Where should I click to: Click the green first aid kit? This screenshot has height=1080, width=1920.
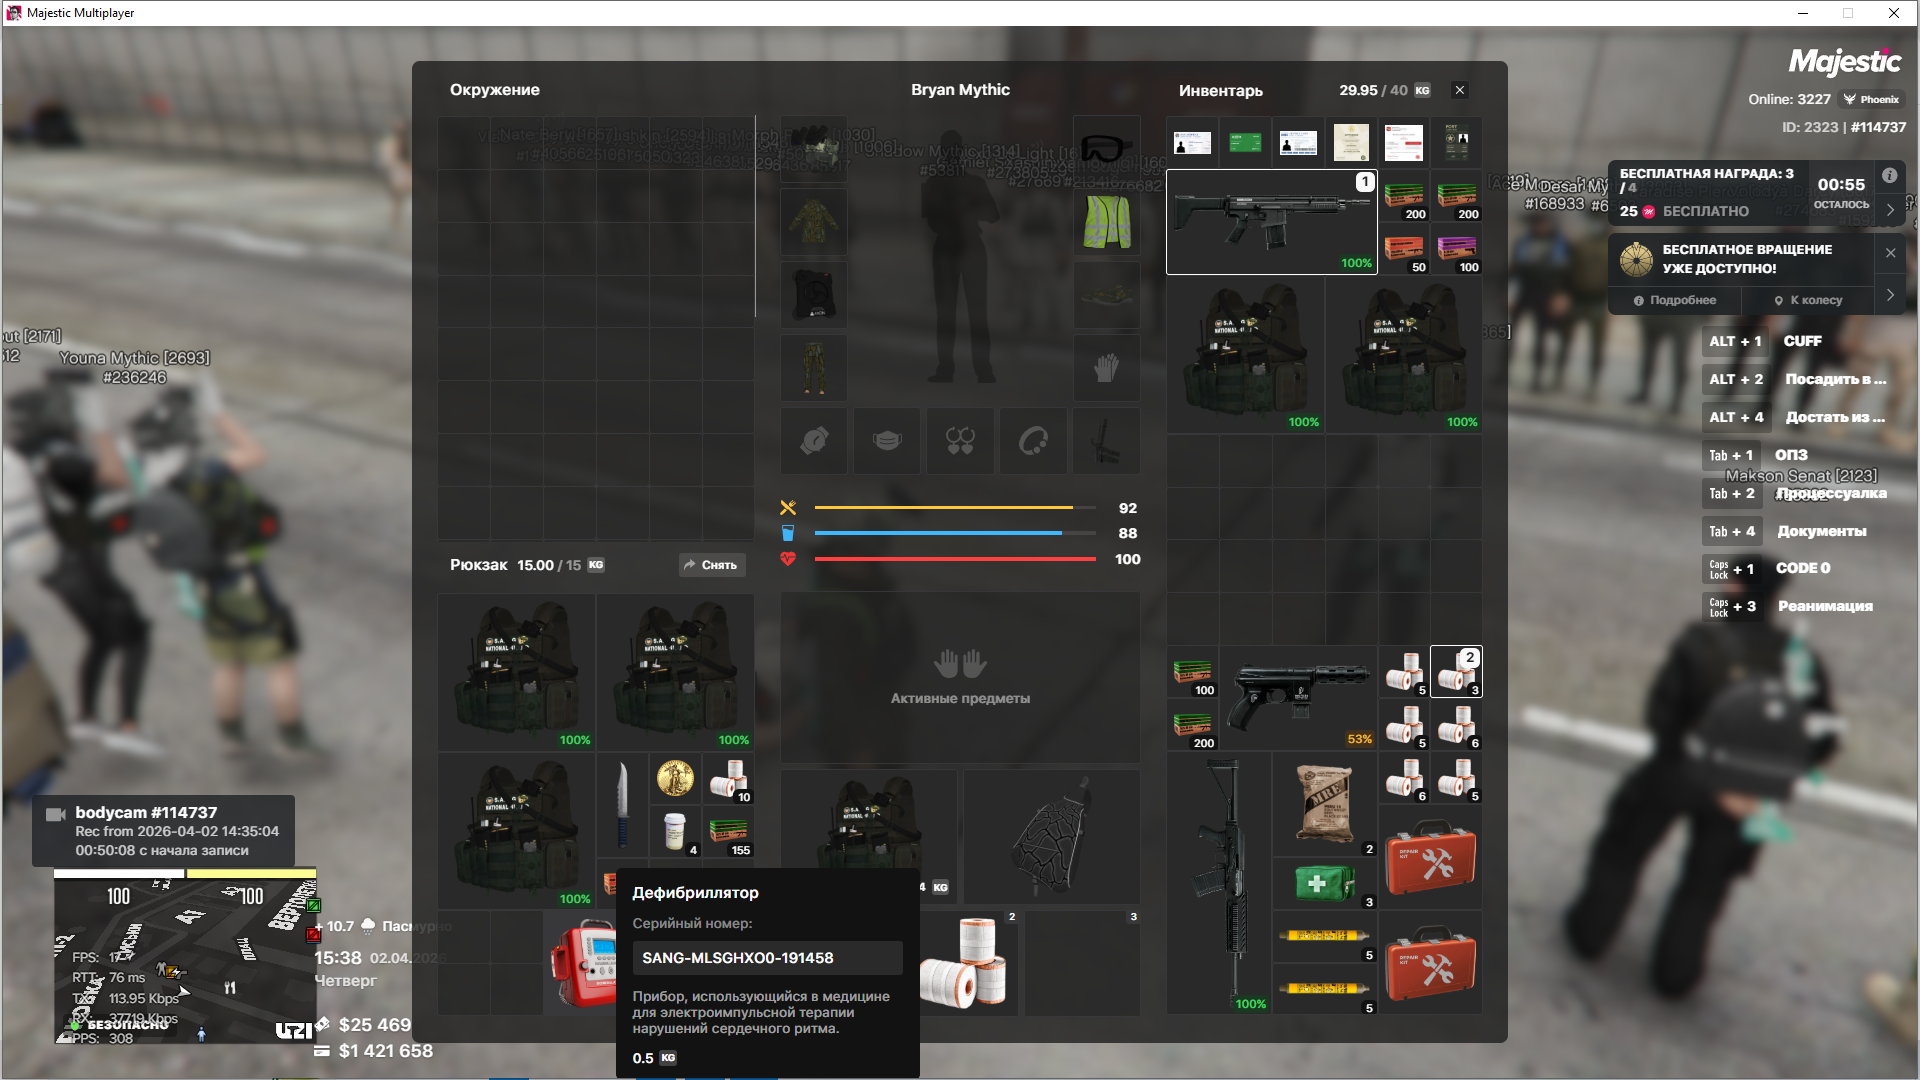pos(1324,883)
